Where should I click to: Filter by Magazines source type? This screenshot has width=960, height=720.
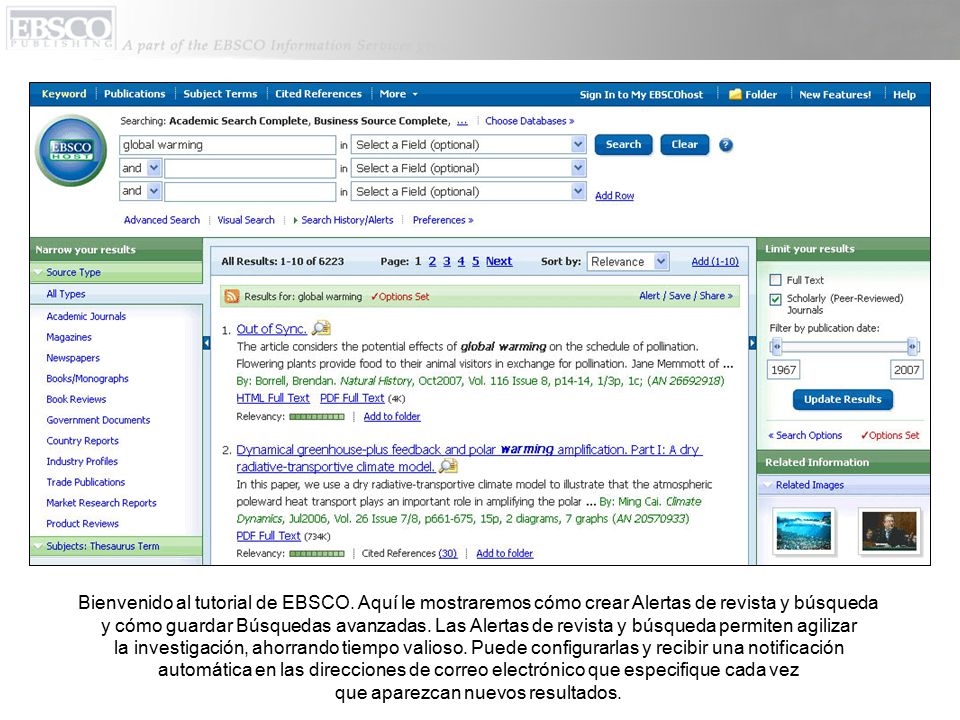point(69,337)
